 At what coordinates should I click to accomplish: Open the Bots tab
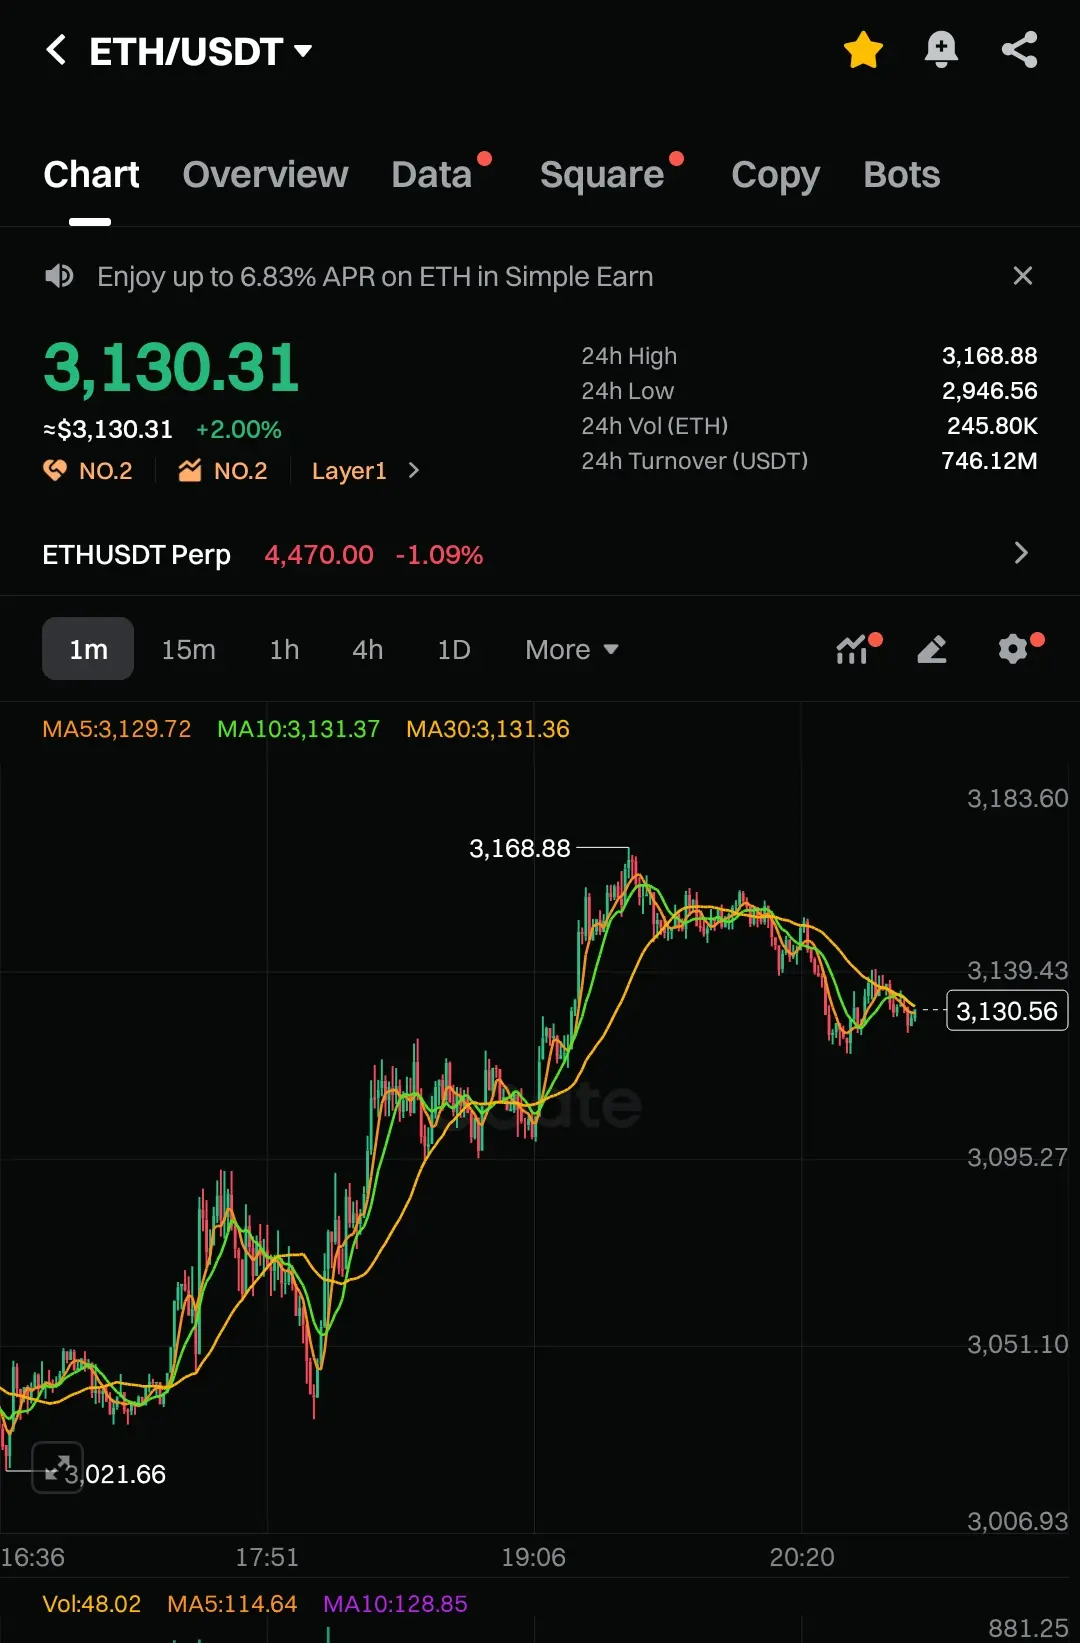coord(902,175)
